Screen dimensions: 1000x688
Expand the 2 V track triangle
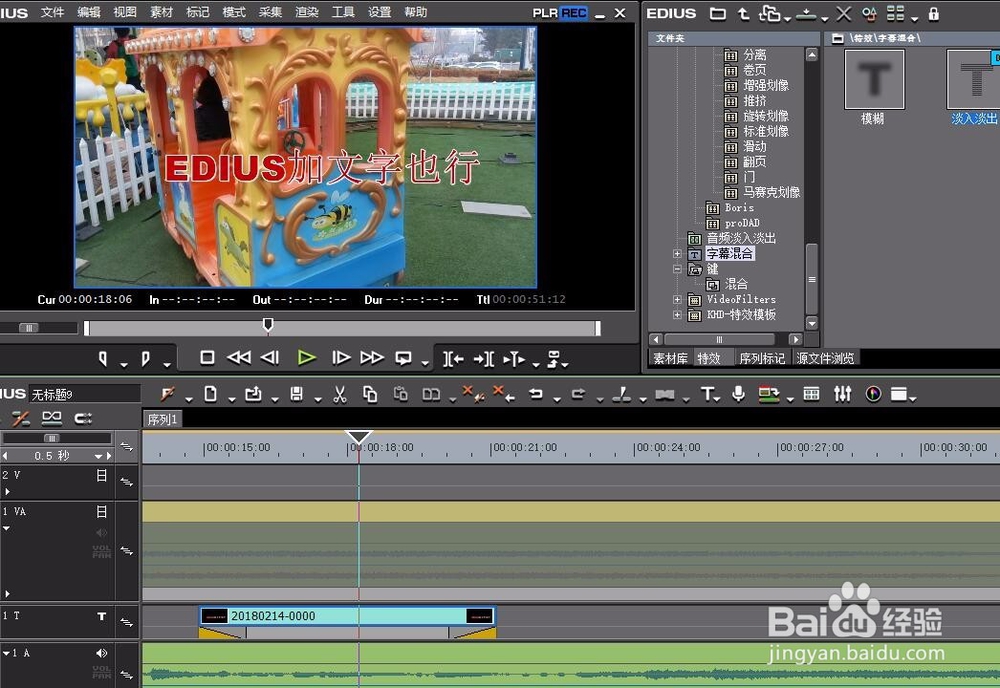click(7, 492)
